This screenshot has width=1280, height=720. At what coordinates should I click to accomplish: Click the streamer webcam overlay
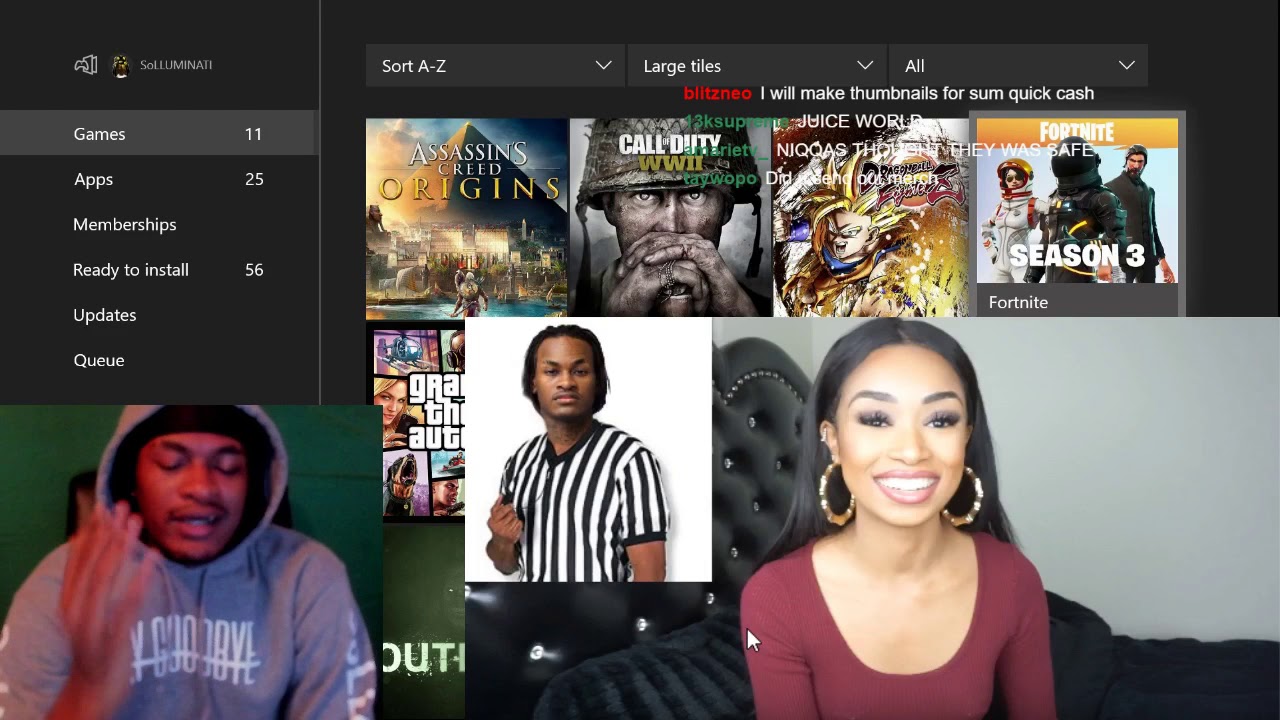click(x=191, y=562)
